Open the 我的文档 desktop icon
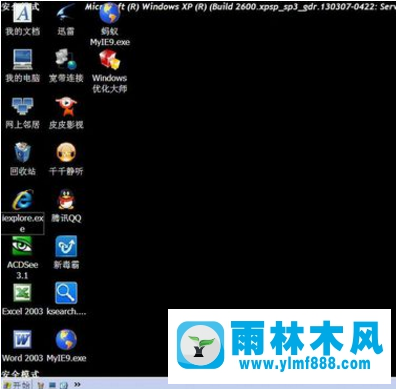This screenshot has width=396, height=389. pyautogui.click(x=23, y=20)
